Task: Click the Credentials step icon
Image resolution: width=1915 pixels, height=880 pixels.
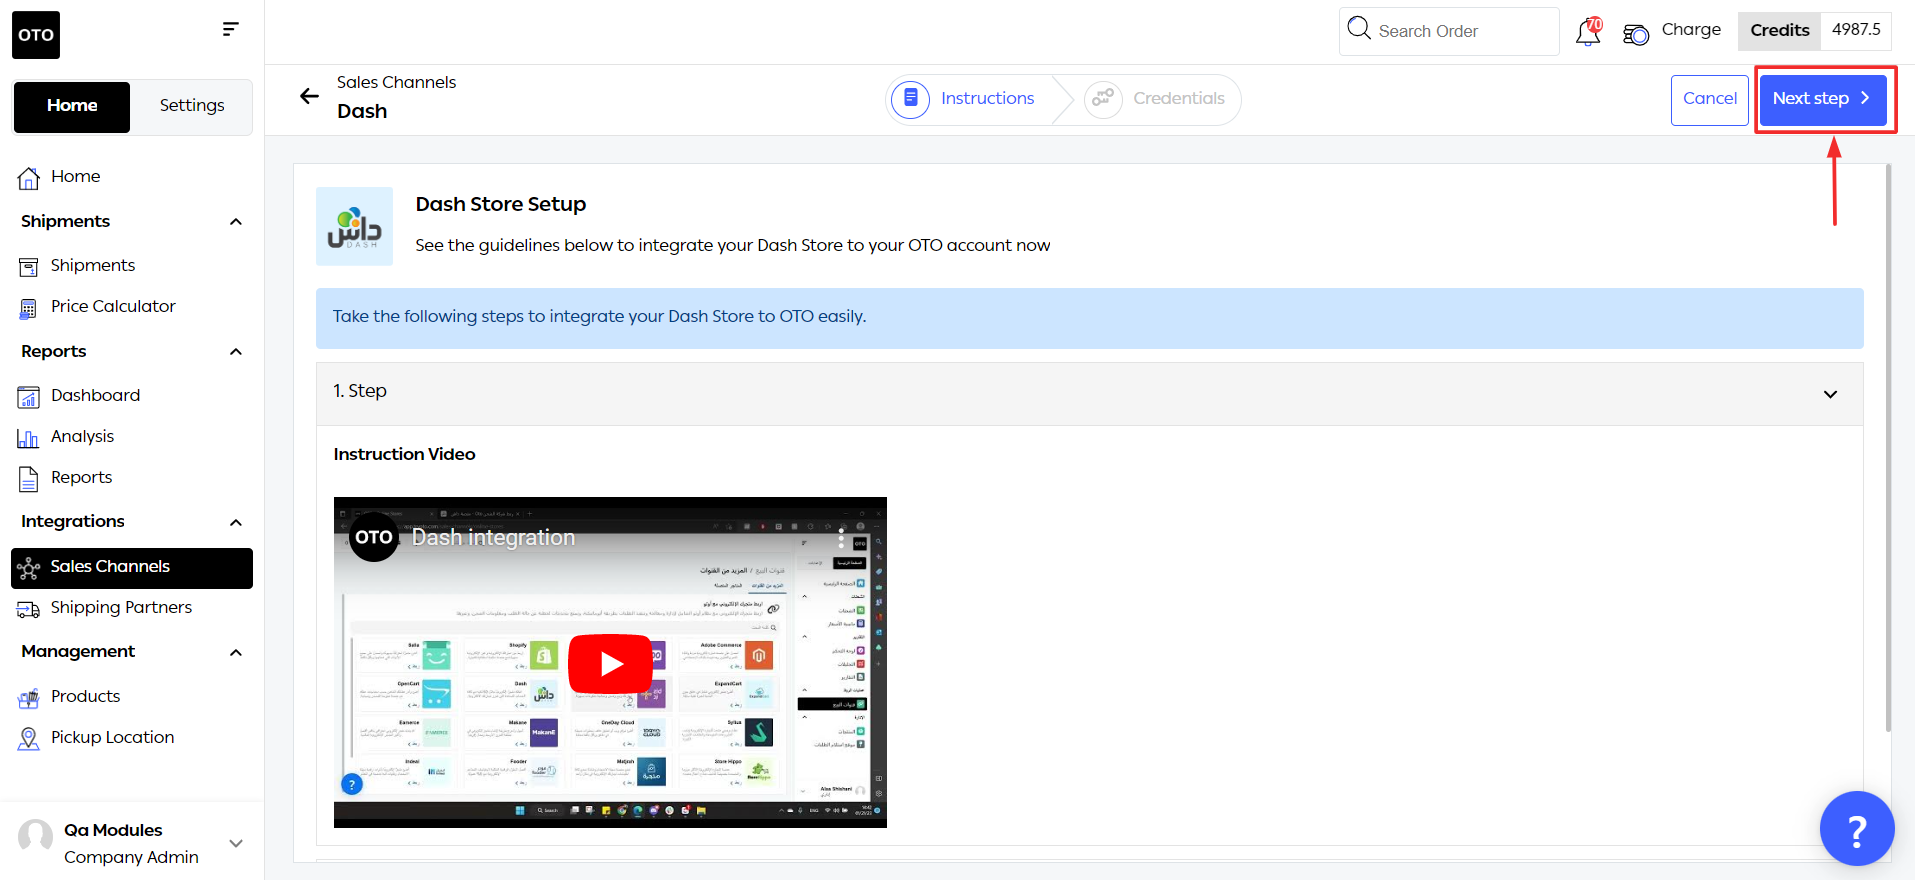Action: point(1103,99)
